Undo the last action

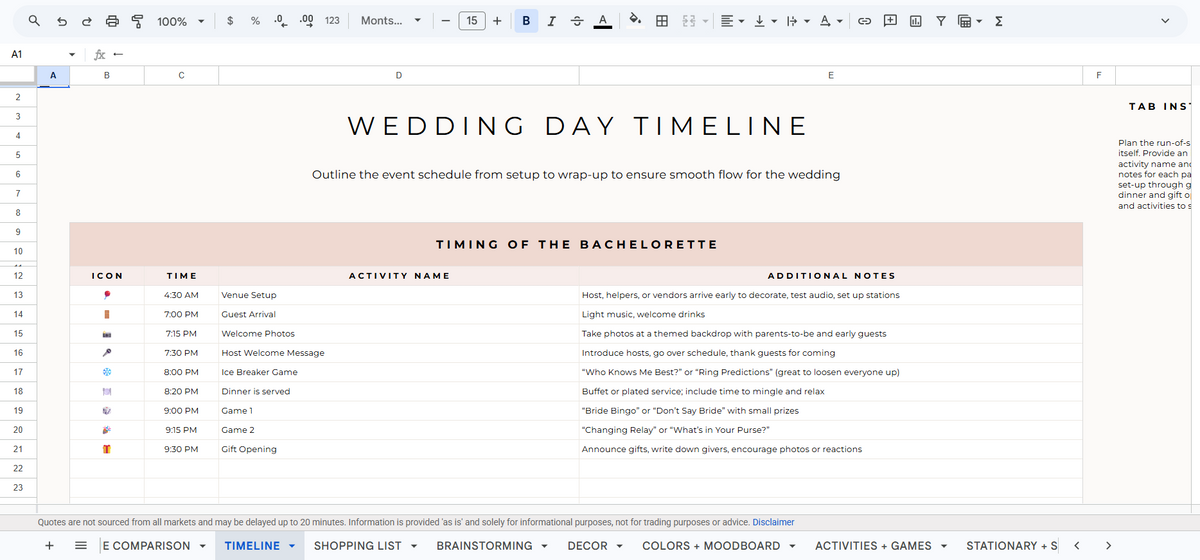[x=62, y=20]
